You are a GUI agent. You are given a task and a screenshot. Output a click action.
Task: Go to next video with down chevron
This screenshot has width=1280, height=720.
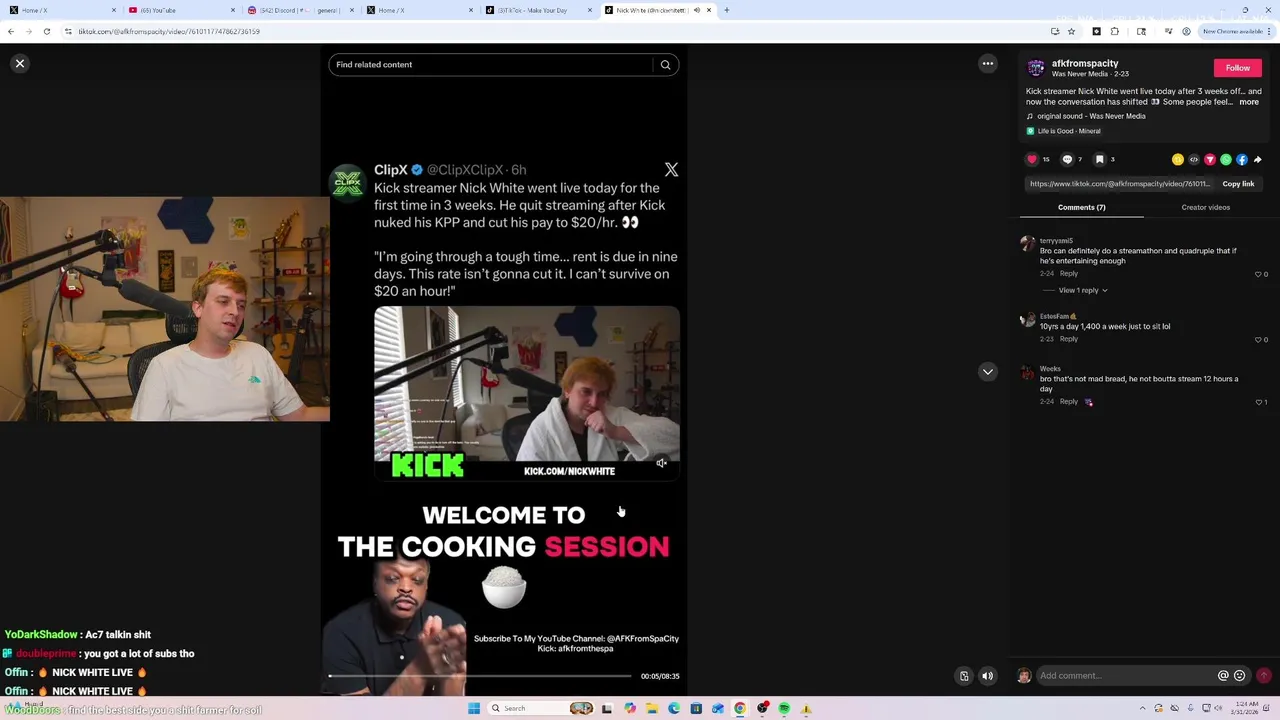pos(988,372)
